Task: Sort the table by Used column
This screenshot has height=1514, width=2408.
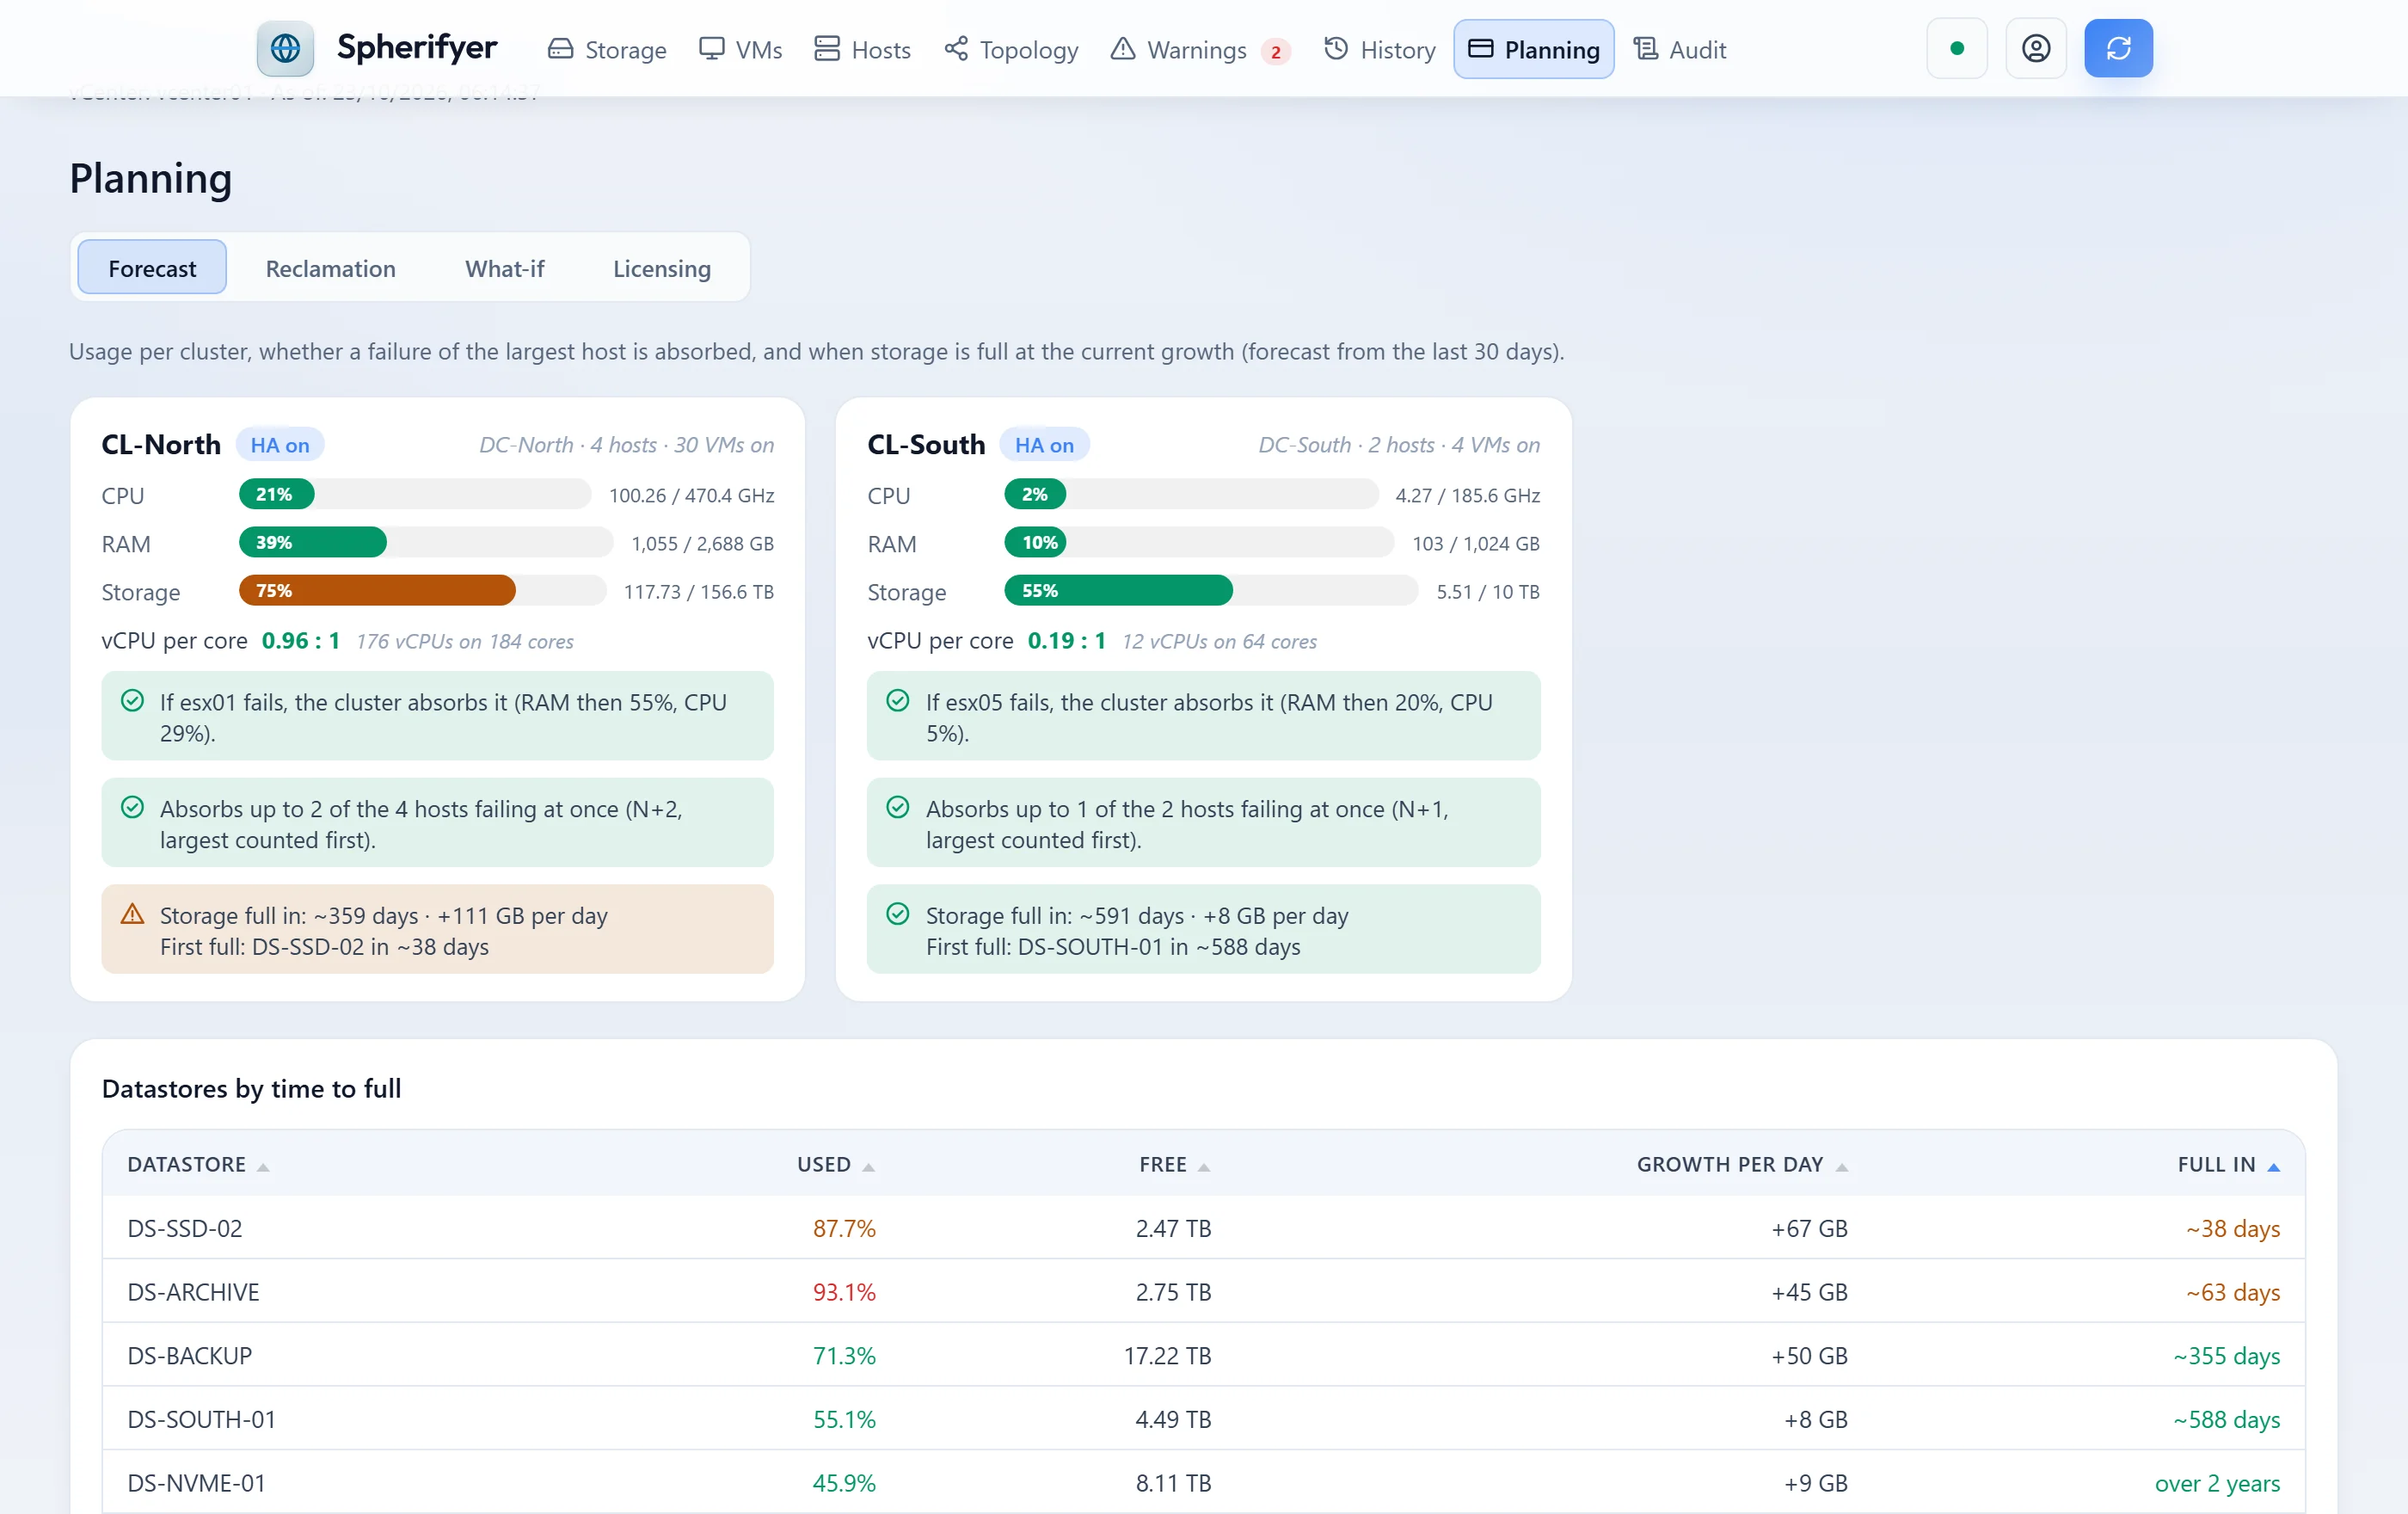Action: pos(835,1164)
